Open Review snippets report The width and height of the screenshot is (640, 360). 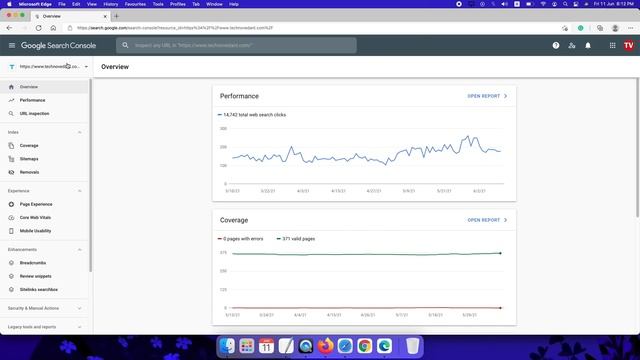pyautogui.click(x=44, y=276)
